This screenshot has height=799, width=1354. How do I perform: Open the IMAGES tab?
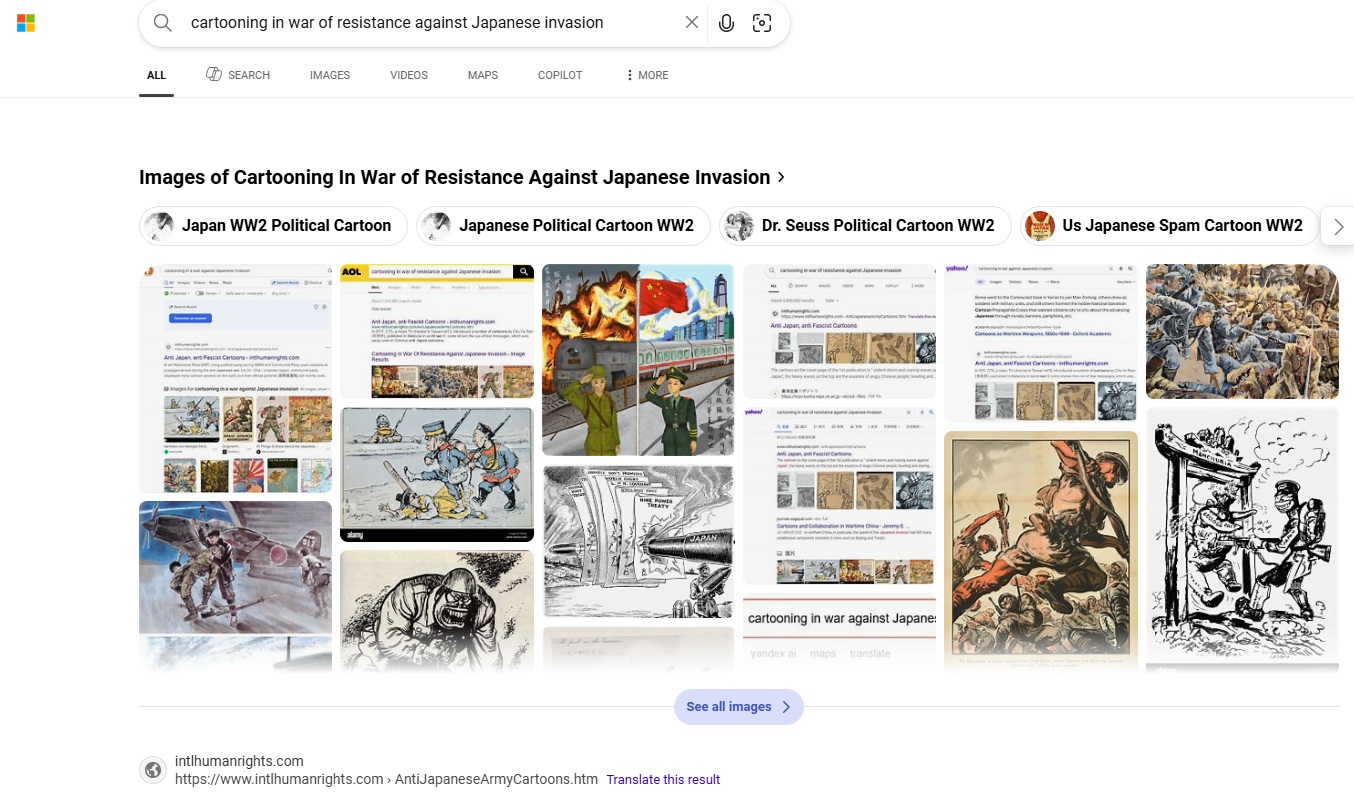(x=330, y=75)
